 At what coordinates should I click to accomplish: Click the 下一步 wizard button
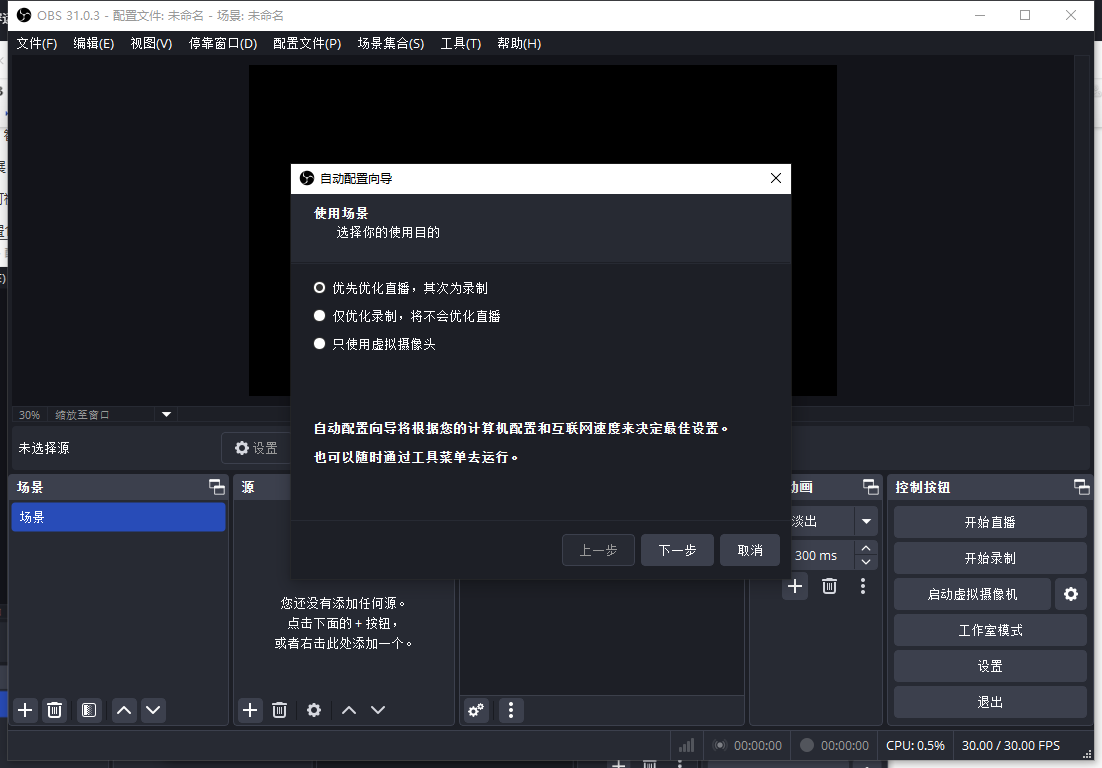coord(677,550)
